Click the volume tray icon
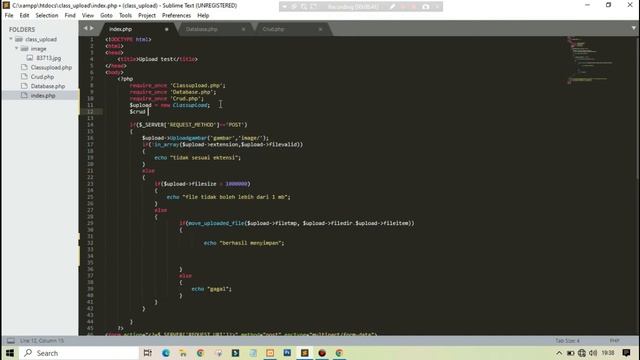Screen dimensions: 640x360 click(x=593, y=353)
